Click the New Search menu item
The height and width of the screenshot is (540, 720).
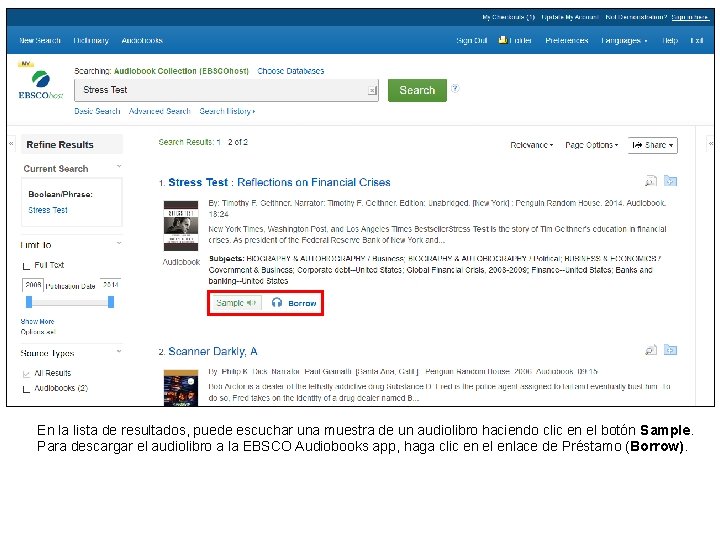[40, 40]
